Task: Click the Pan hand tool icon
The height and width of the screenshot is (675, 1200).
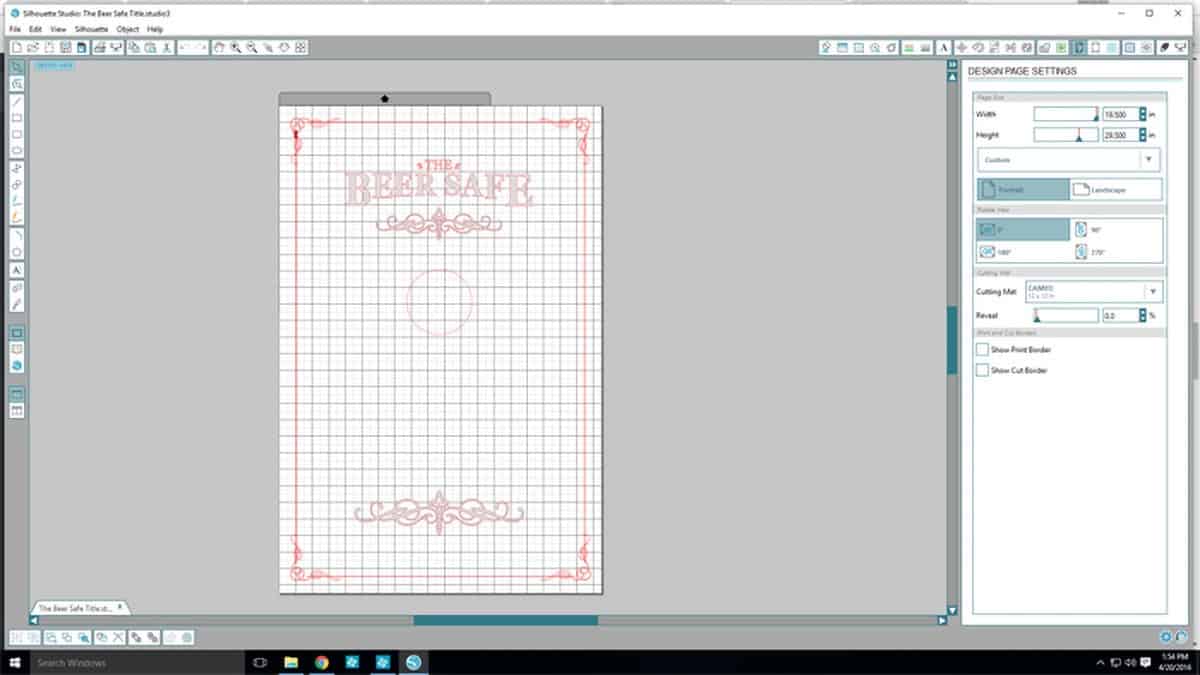Action: [219, 47]
